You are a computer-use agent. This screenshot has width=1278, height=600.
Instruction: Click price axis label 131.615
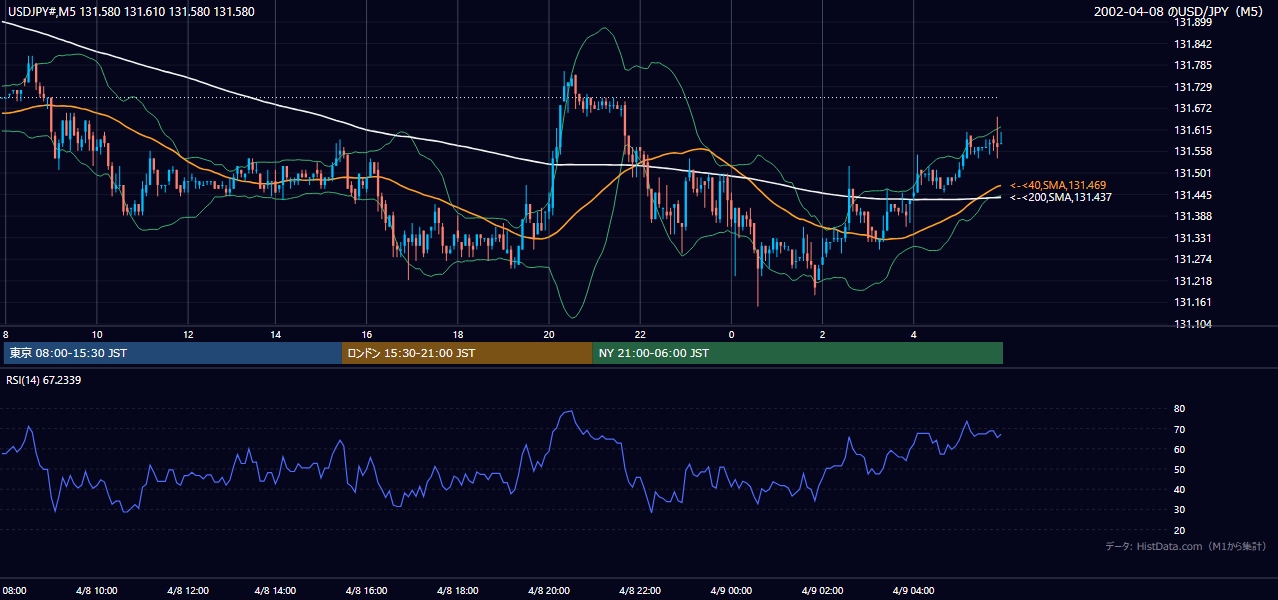tap(1194, 130)
